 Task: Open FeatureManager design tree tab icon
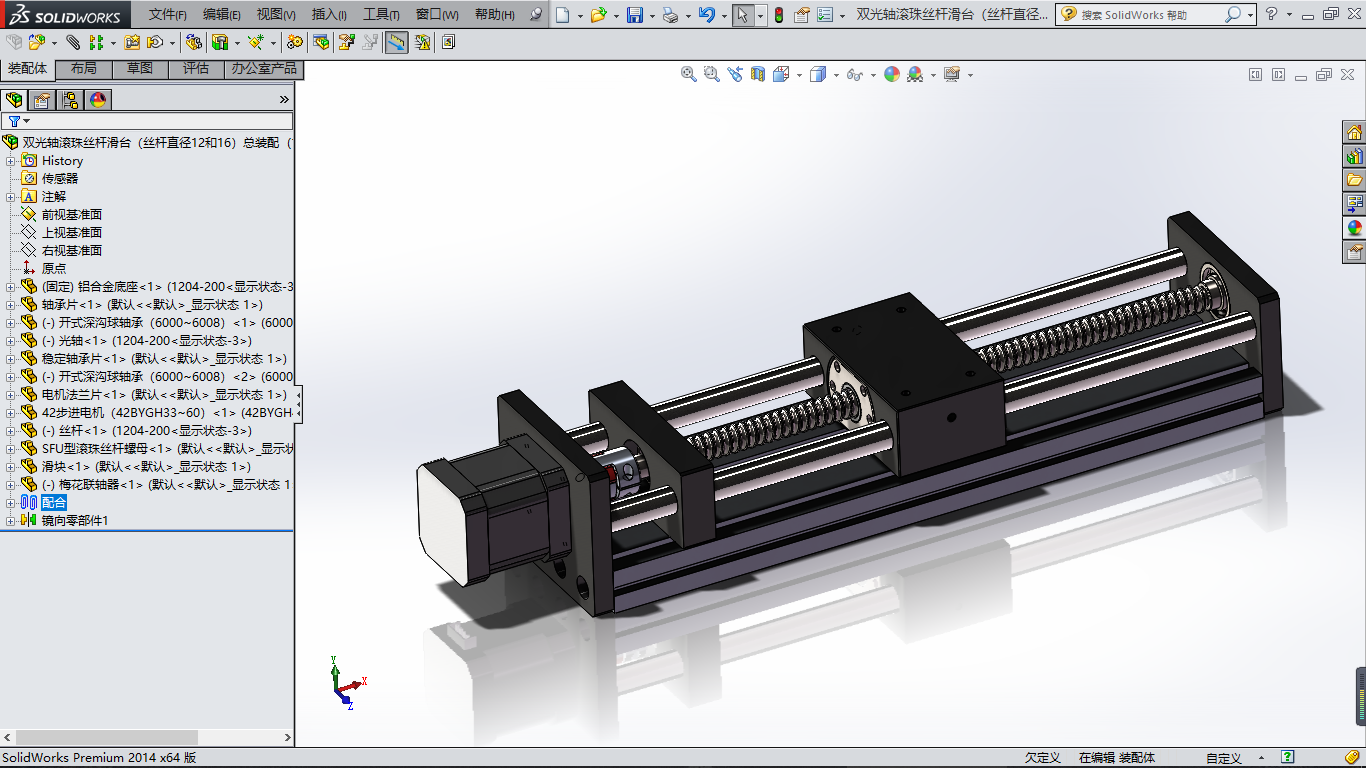tap(14, 99)
